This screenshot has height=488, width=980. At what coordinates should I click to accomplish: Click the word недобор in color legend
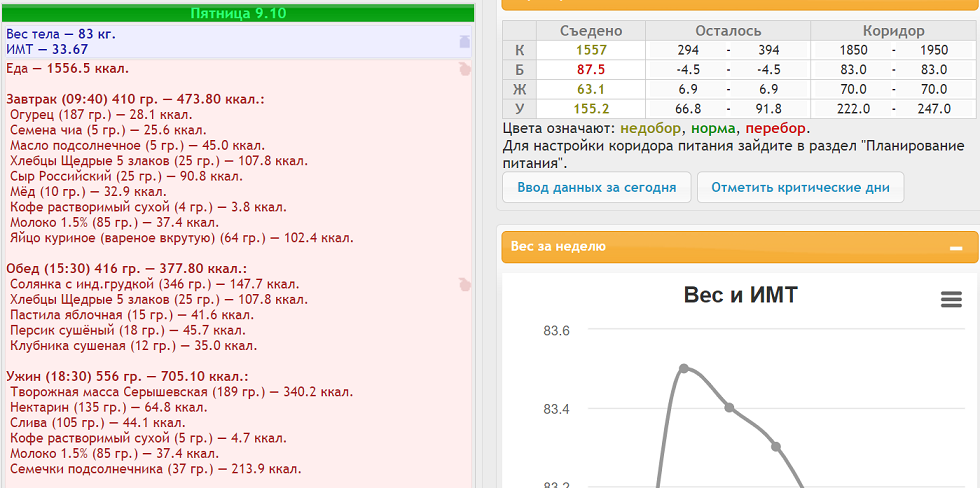(x=651, y=129)
